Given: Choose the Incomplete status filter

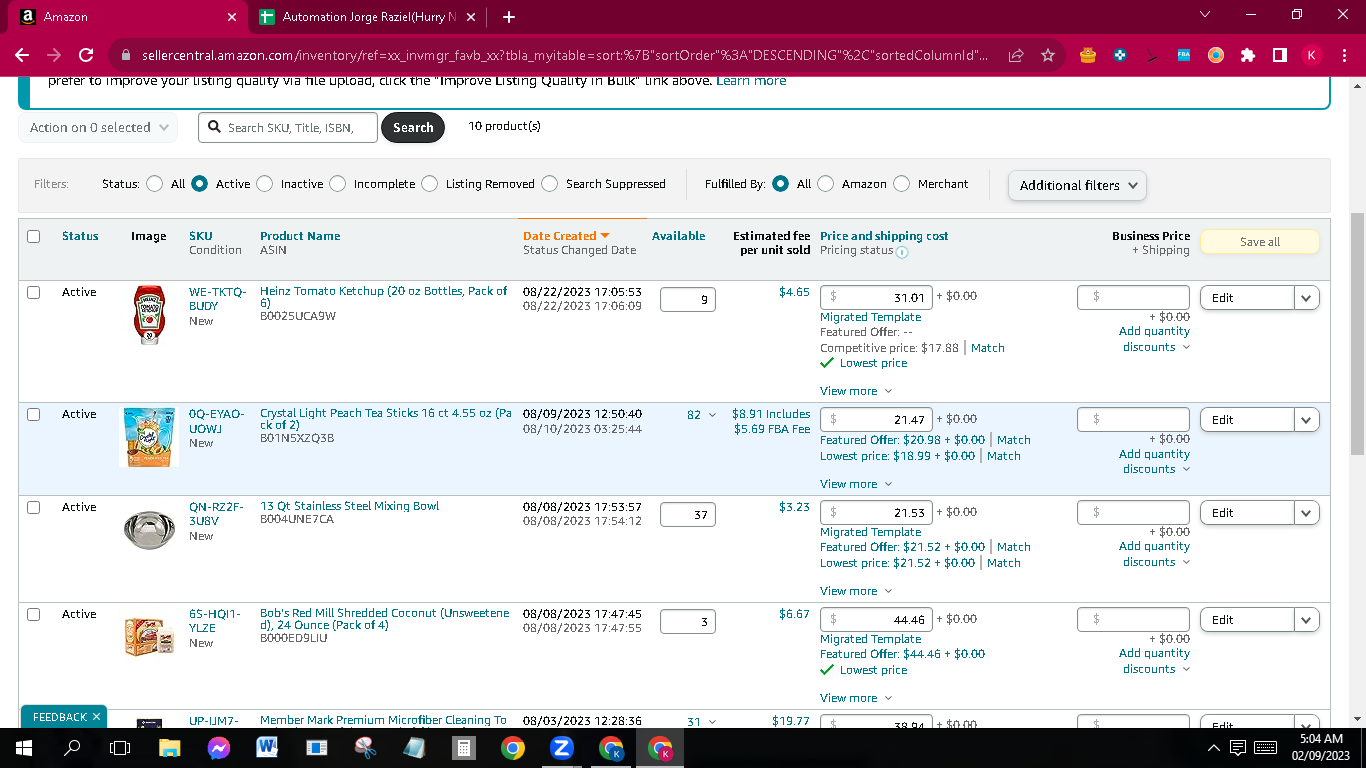Looking at the screenshot, I should click(x=337, y=183).
